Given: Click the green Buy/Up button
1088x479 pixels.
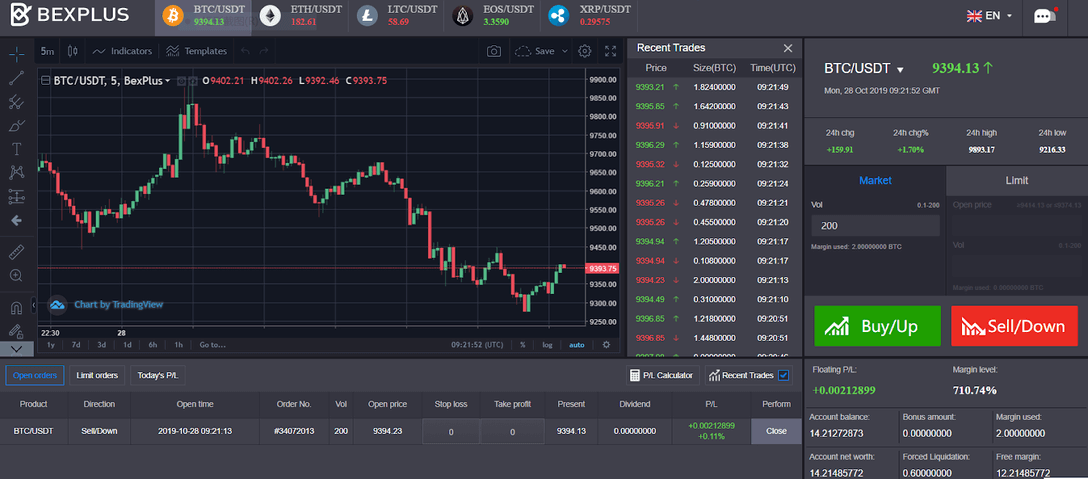Looking at the screenshot, I should click(877, 326).
